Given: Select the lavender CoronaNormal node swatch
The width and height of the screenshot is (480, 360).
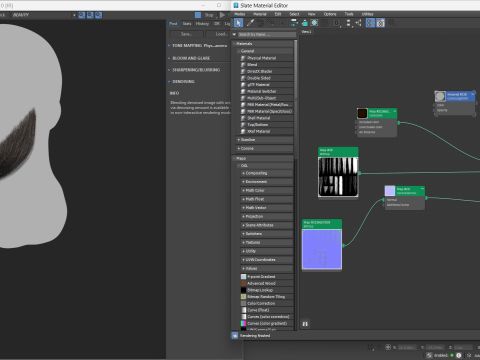Looking at the screenshot, I should pyautogui.click(x=390, y=191).
